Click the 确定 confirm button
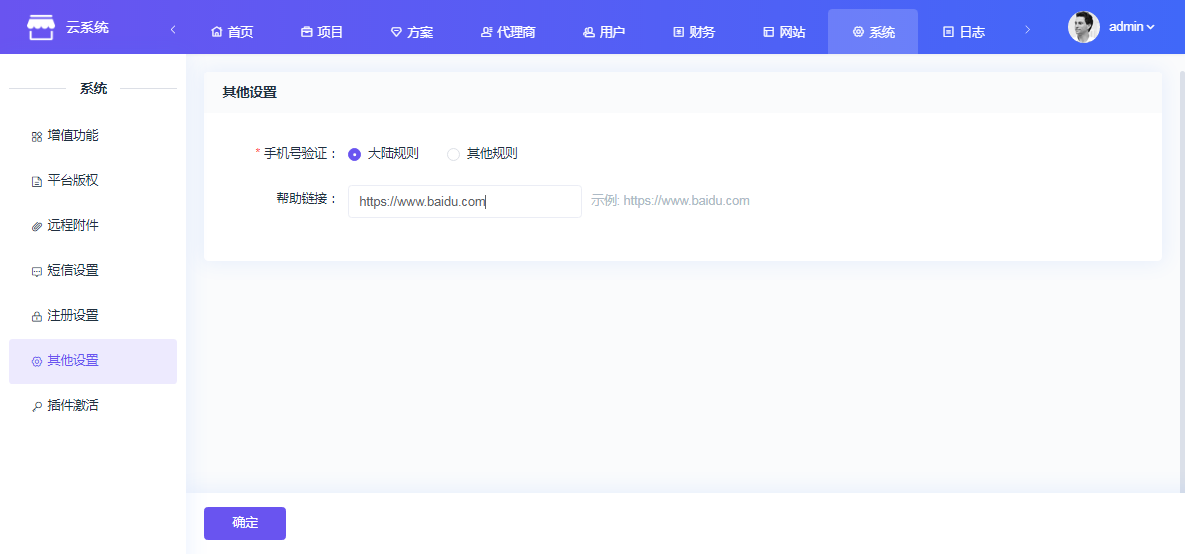The width and height of the screenshot is (1185, 554). [x=245, y=523]
